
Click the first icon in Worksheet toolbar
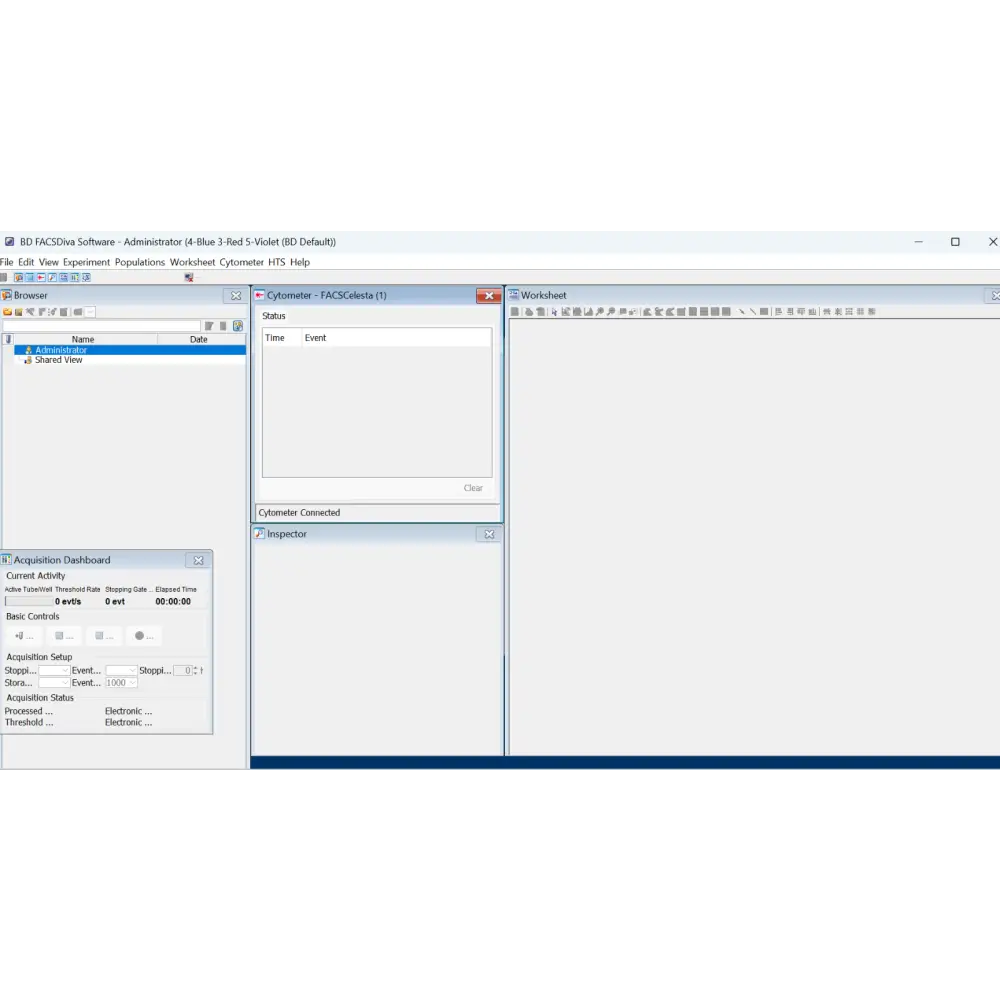pyautogui.click(x=515, y=312)
